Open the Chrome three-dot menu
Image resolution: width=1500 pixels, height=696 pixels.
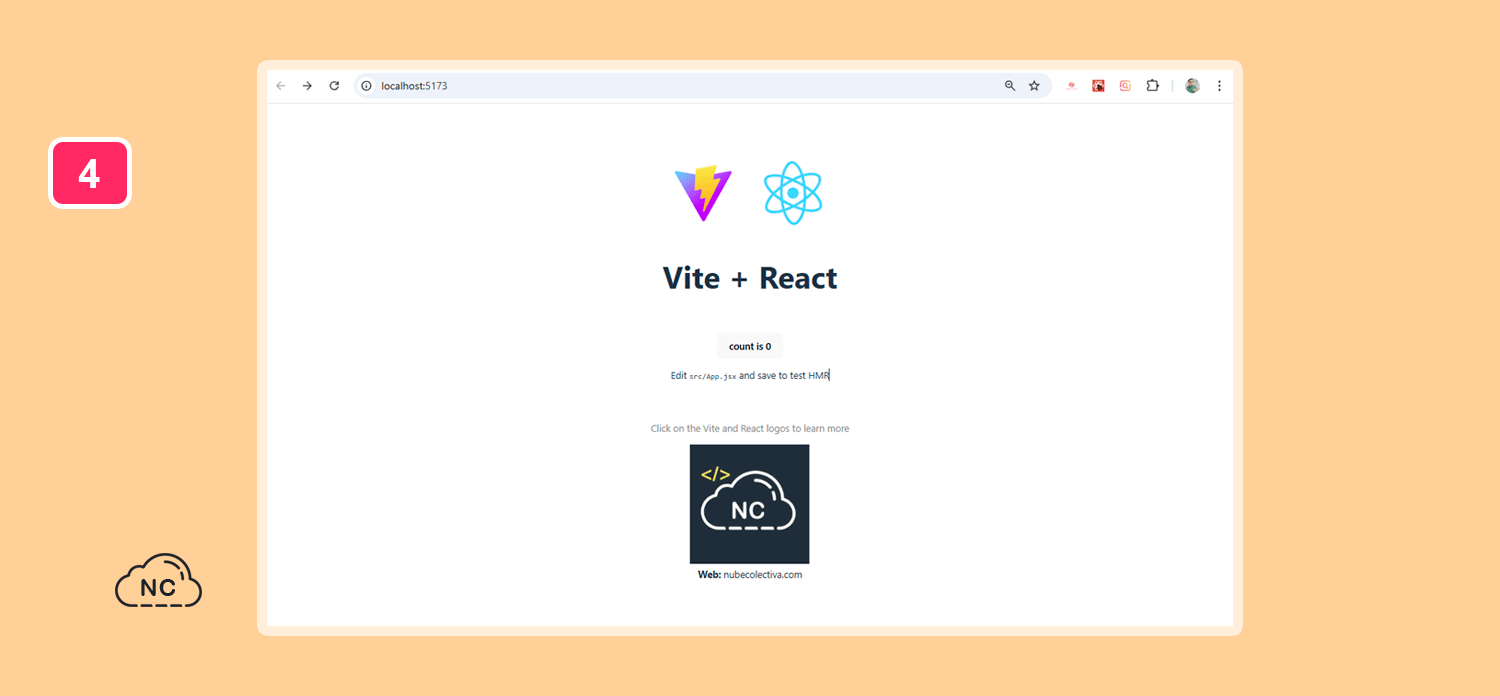1219,86
